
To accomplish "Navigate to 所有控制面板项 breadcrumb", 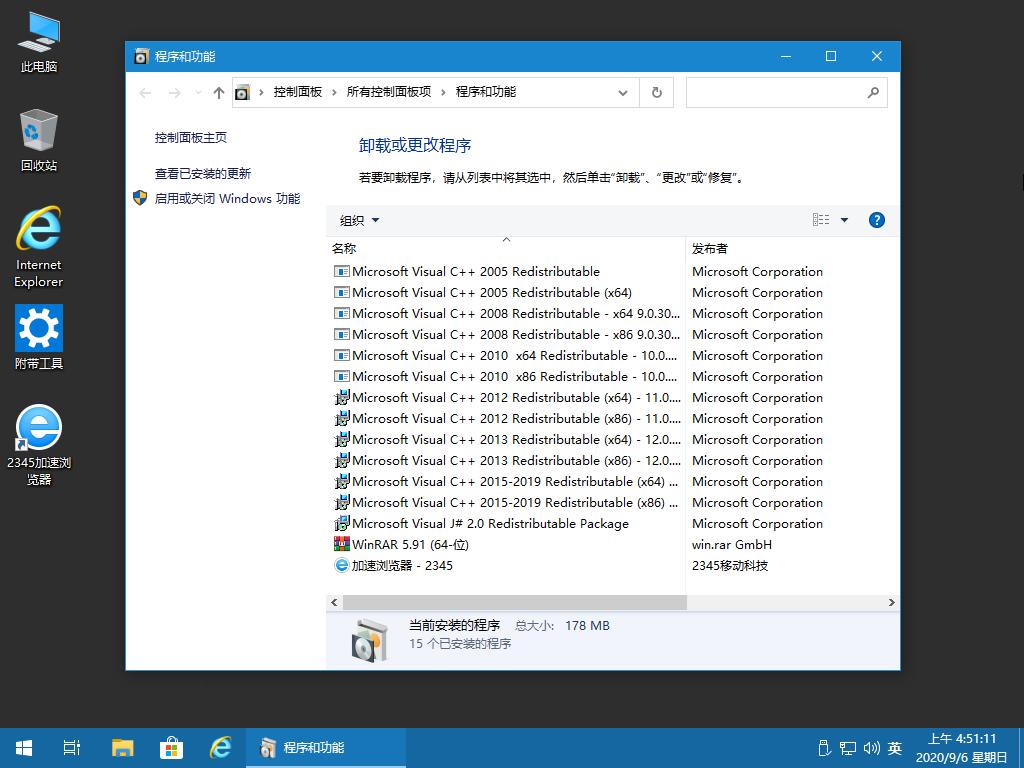I will [389, 92].
